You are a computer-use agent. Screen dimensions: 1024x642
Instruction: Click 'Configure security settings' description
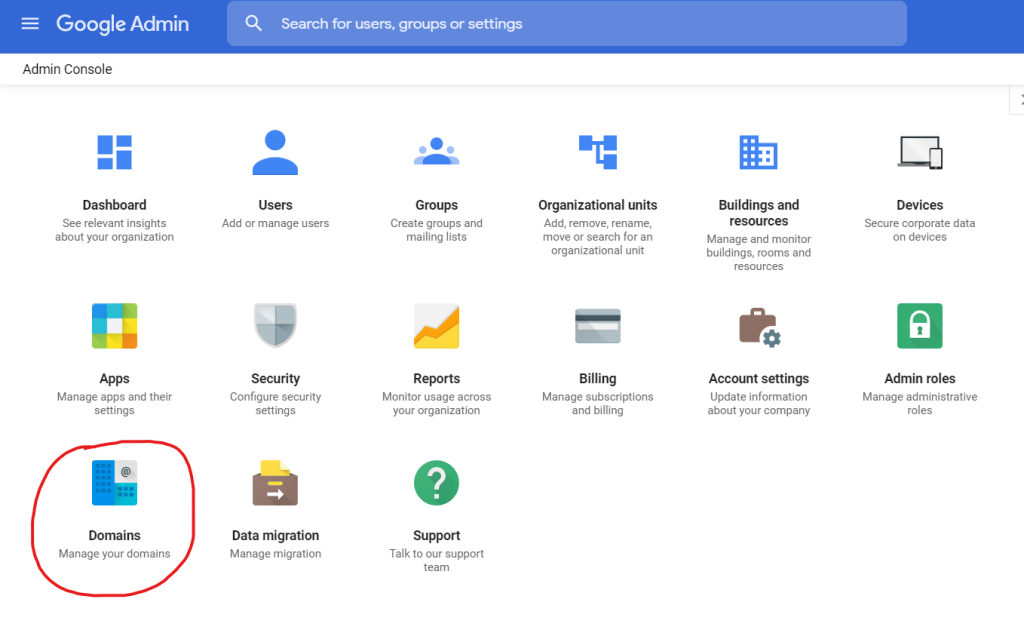point(275,404)
